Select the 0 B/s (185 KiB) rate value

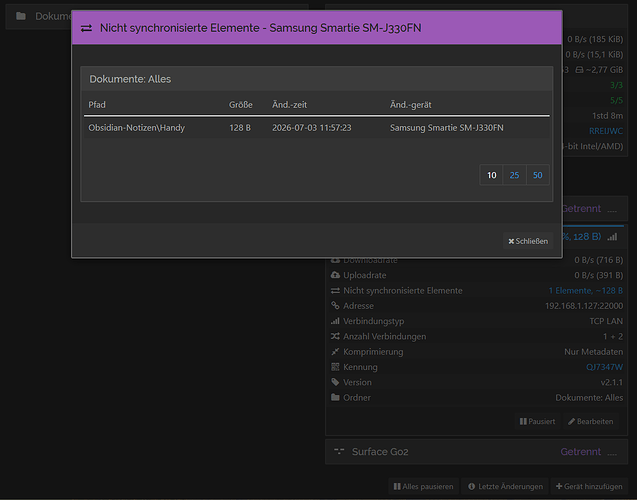pyautogui.click(x=595, y=39)
